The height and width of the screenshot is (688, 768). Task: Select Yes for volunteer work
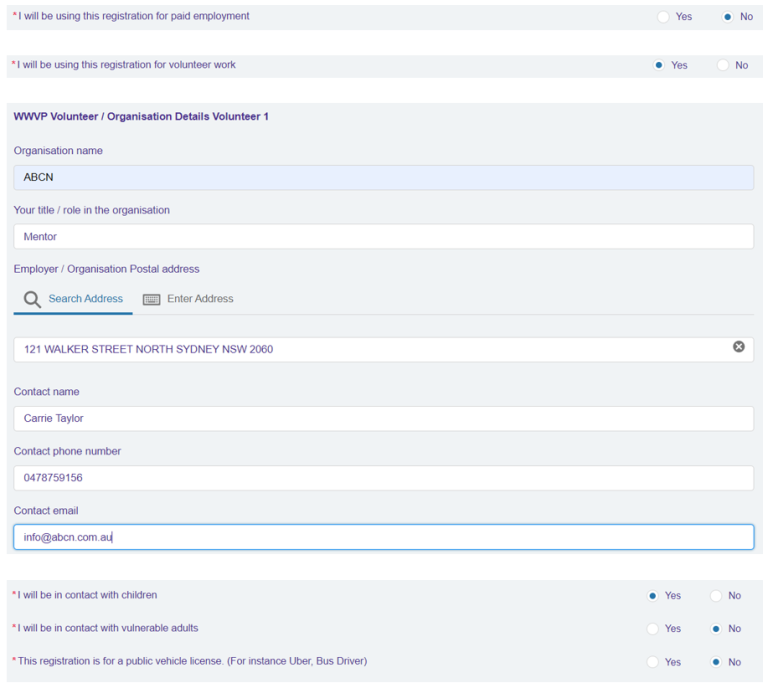[659, 65]
